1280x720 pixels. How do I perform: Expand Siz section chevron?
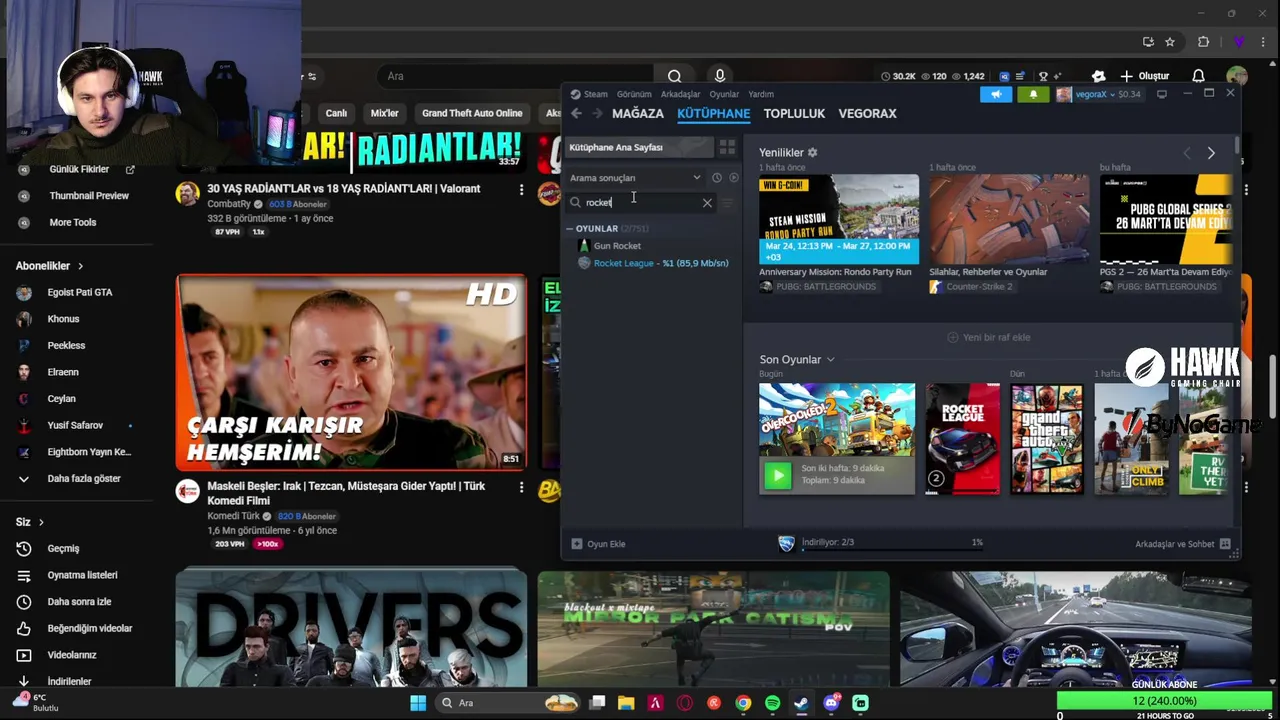(41, 522)
